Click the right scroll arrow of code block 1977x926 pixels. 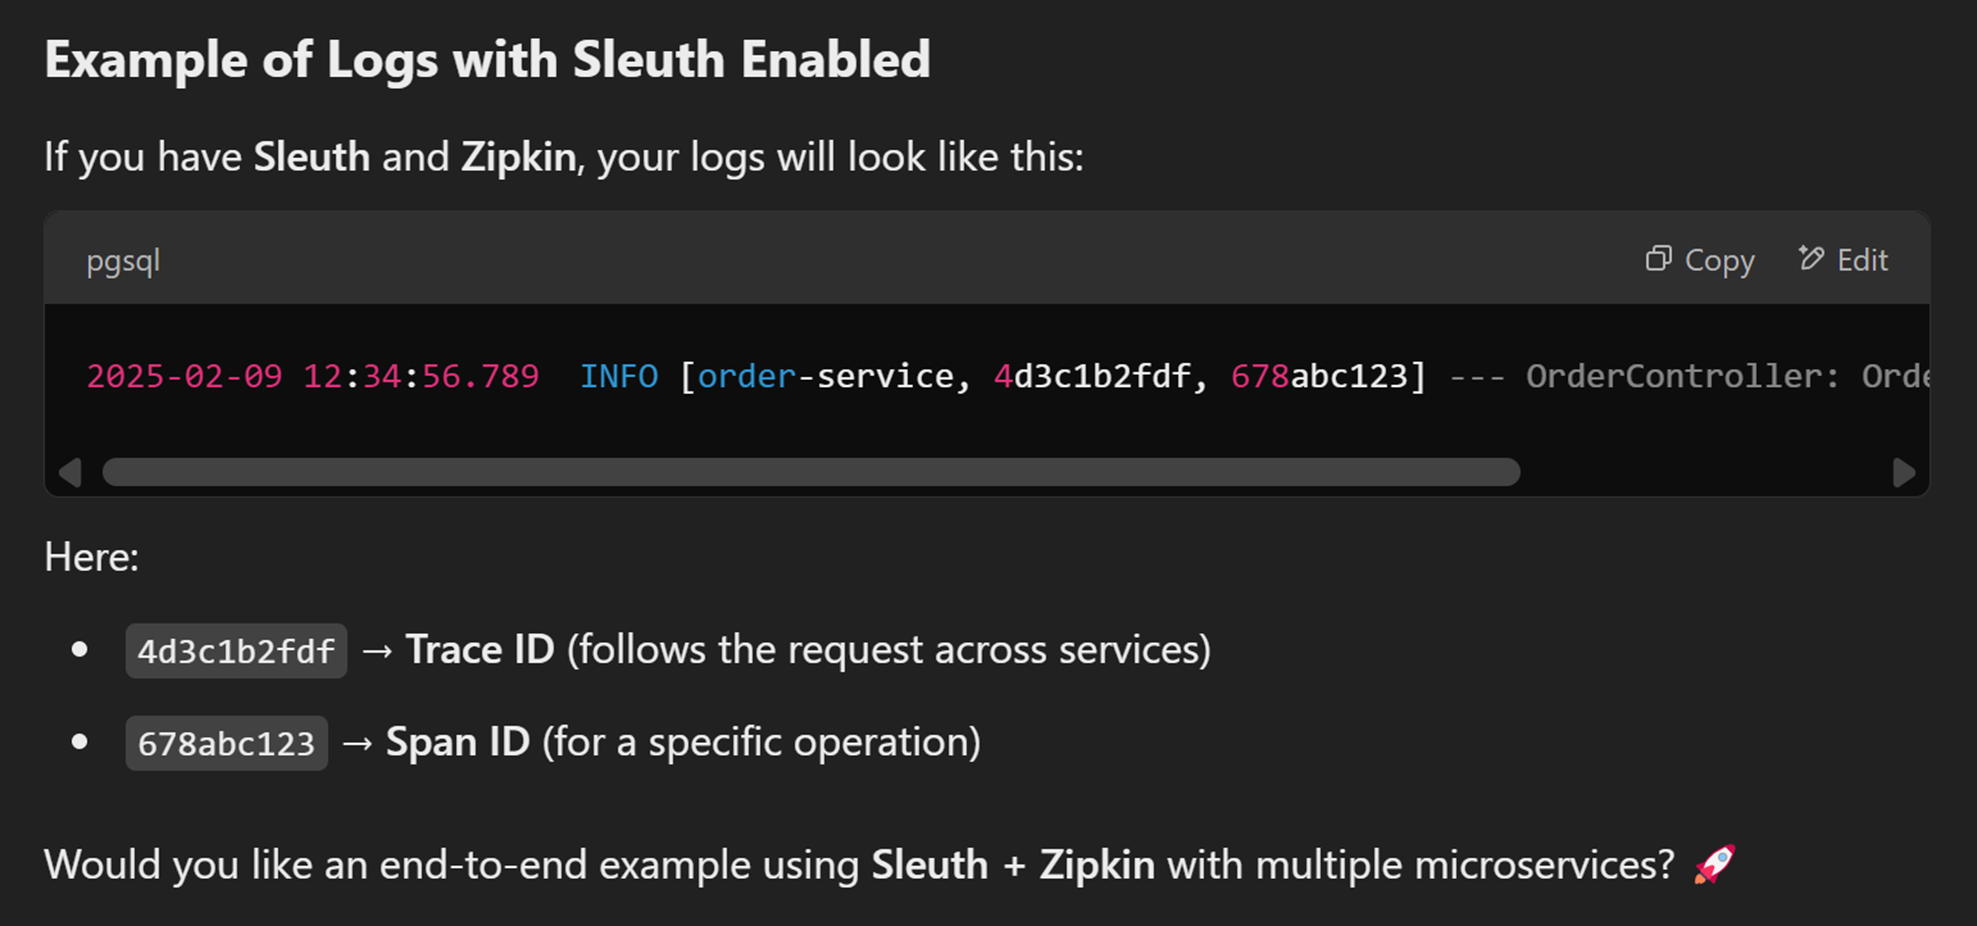(1904, 472)
